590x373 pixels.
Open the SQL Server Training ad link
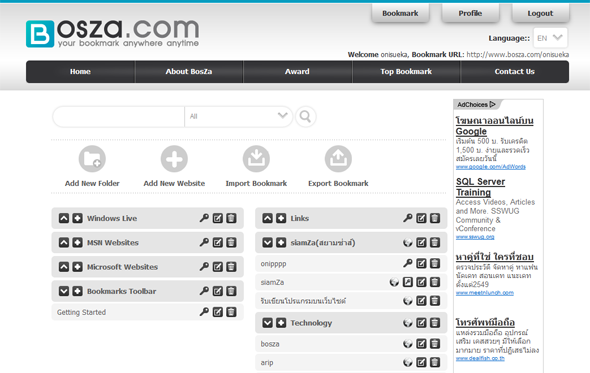click(480, 187)
